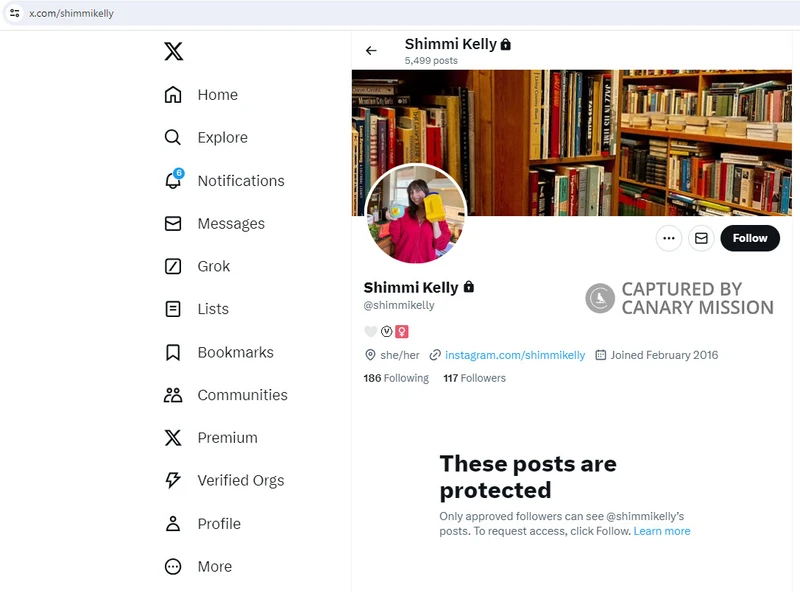
Task: Click the 5,499 posts text
Action: coord(431,60)
